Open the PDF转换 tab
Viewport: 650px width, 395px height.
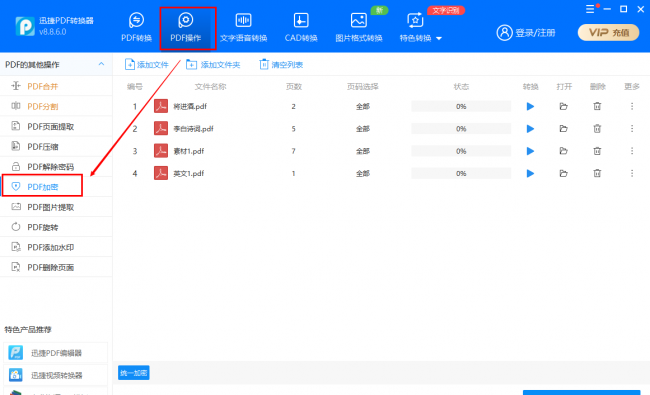pos(136,27)
